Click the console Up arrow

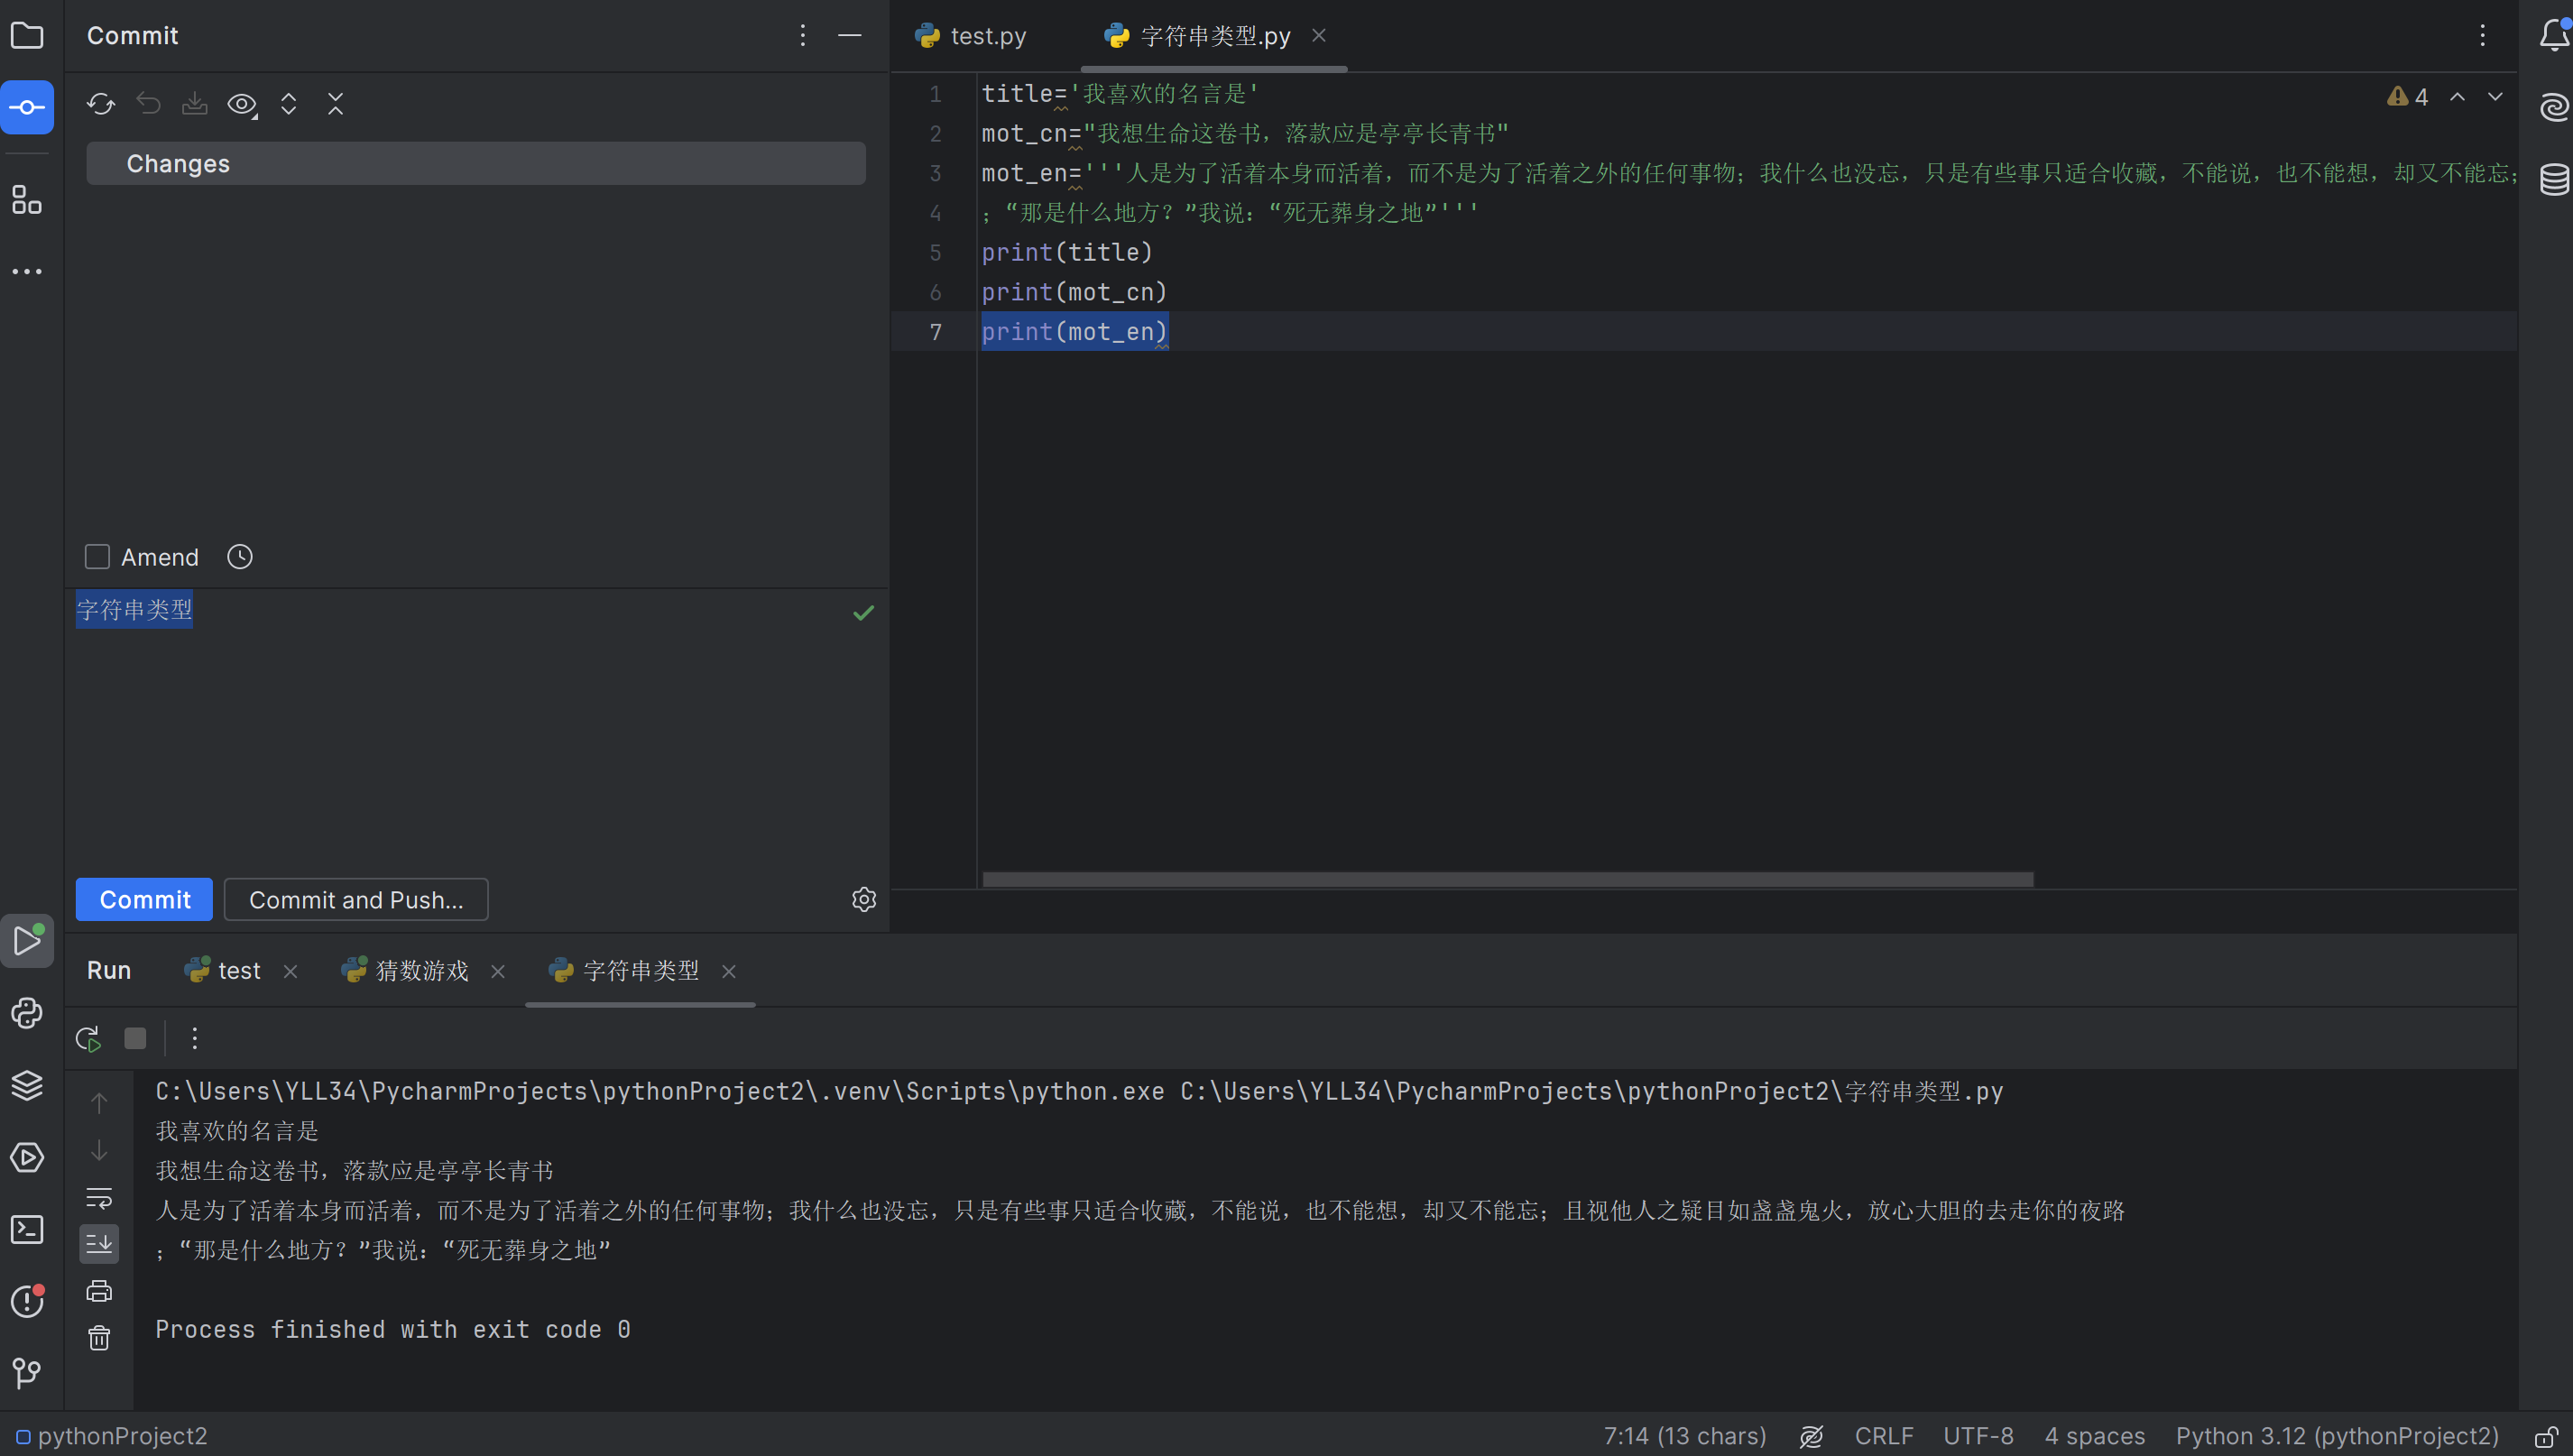99,1103
